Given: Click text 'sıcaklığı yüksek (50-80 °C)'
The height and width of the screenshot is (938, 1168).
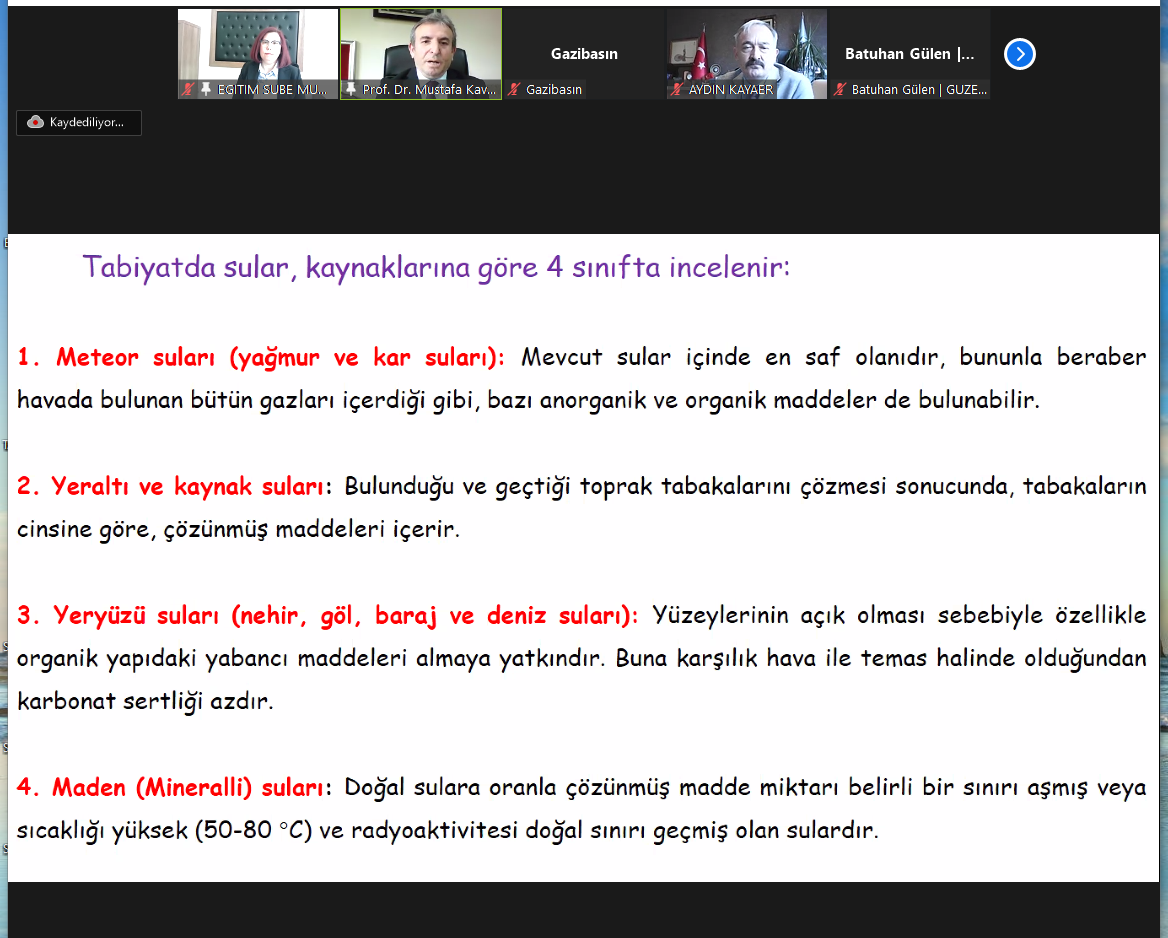Looking at the screenshot, I should click(165, 831).
